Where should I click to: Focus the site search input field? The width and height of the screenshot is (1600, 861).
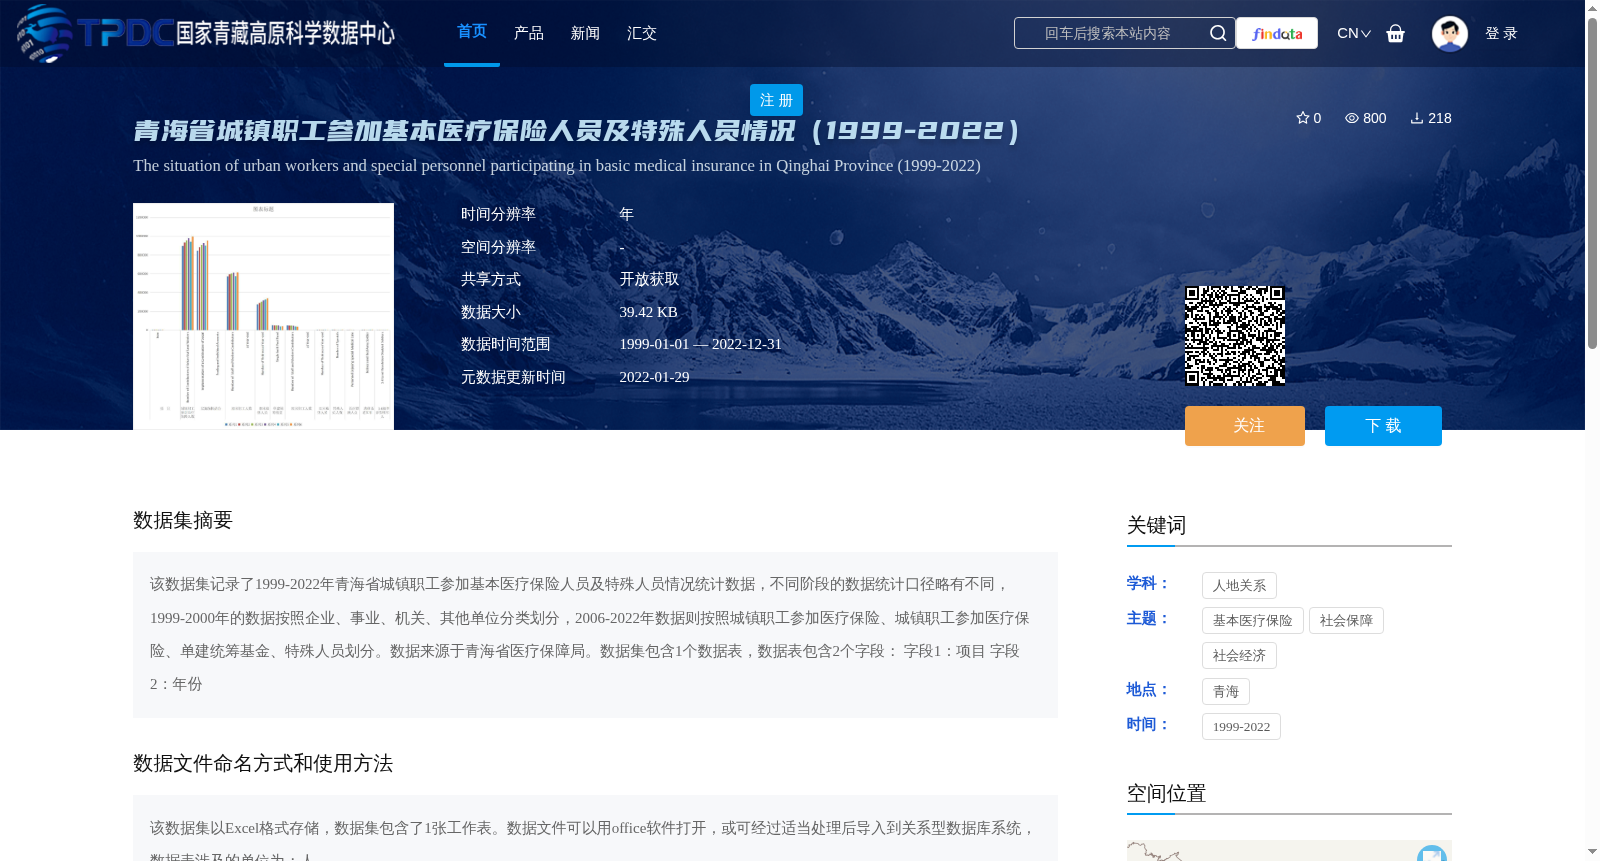tap(1108, 33)
